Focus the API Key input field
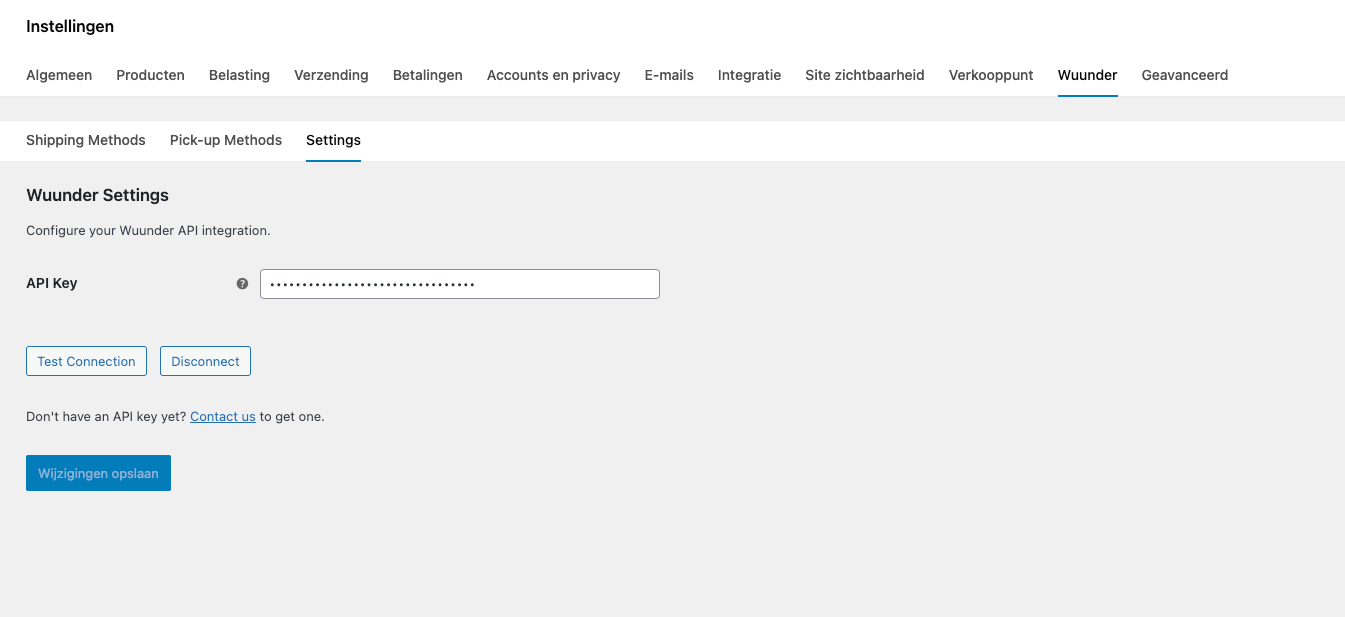The width and height of the screenshot is (1345, 617). (460, 284)
